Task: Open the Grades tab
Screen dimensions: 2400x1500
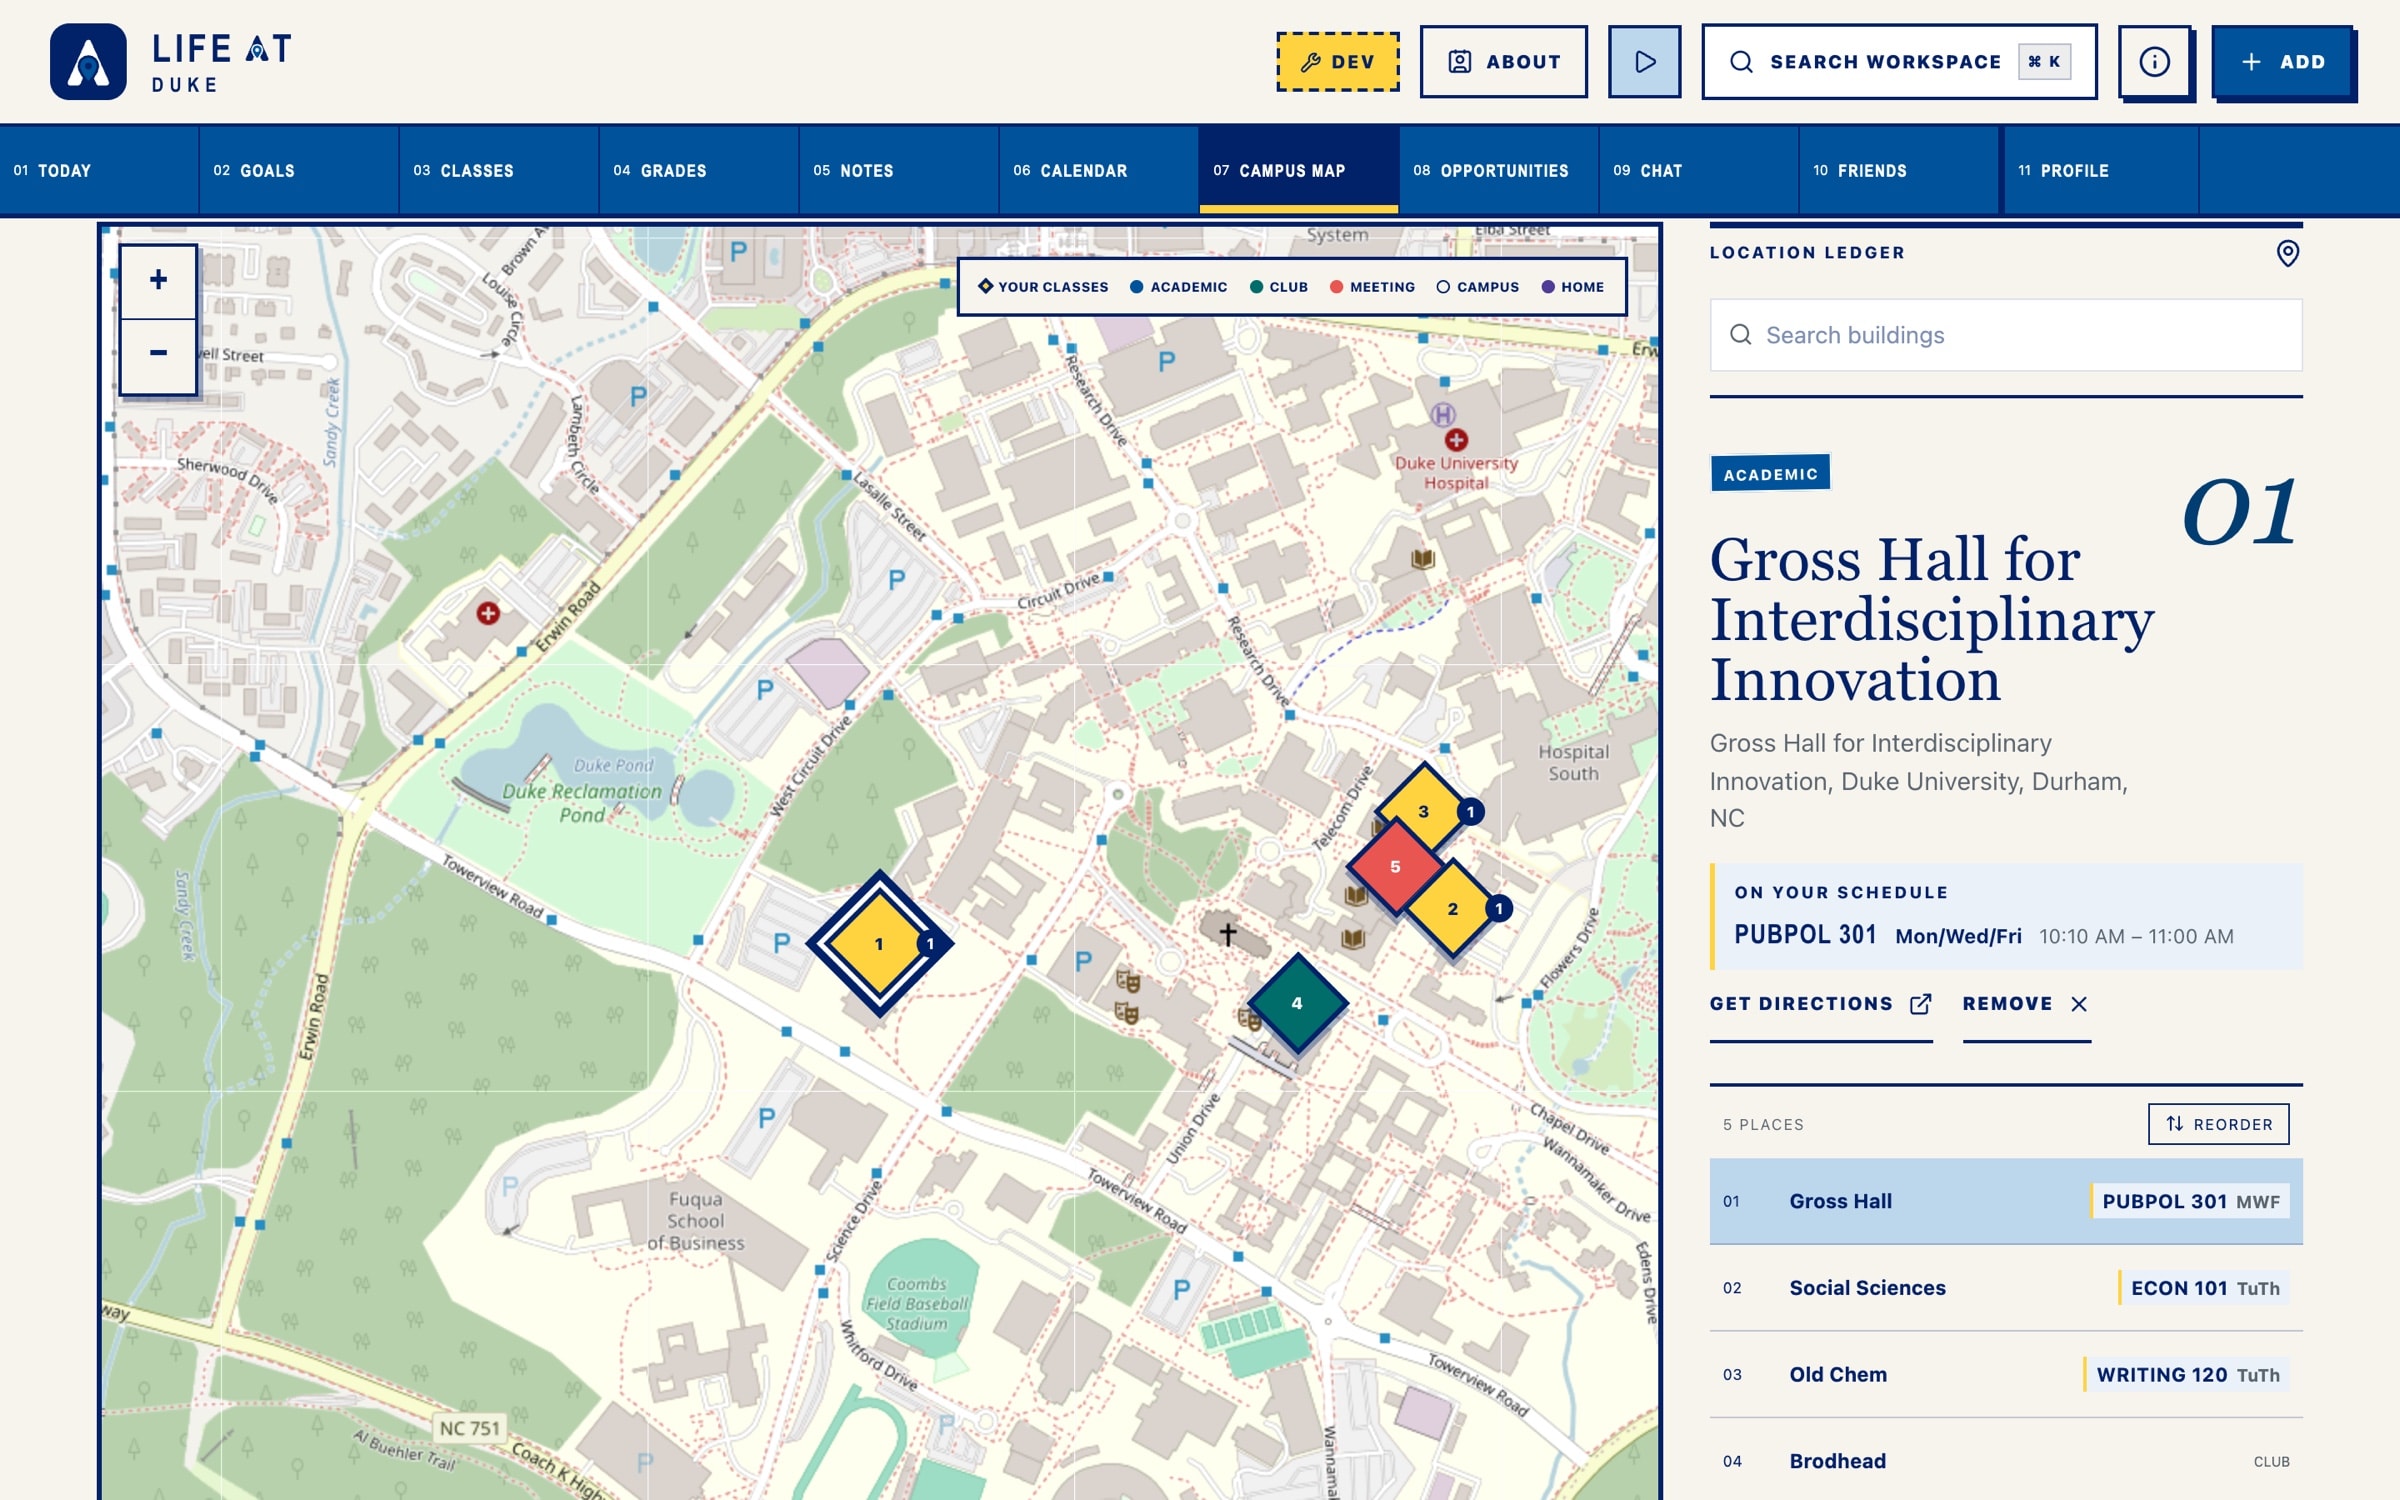Action: 699,171
